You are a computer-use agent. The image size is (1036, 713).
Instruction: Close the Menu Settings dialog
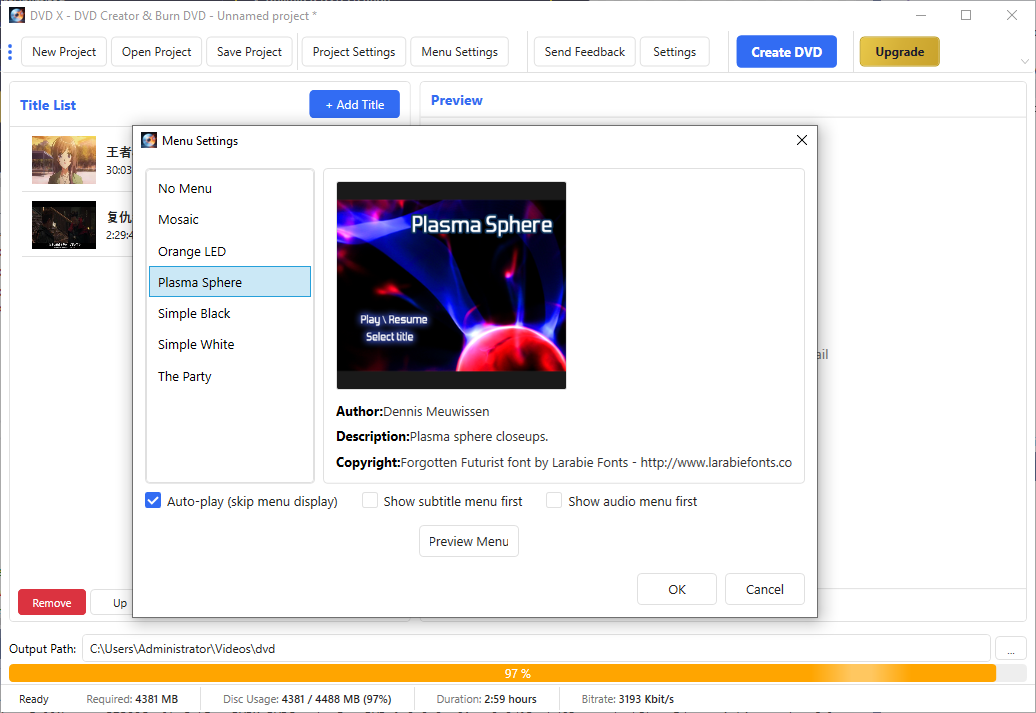coord(801,140)
